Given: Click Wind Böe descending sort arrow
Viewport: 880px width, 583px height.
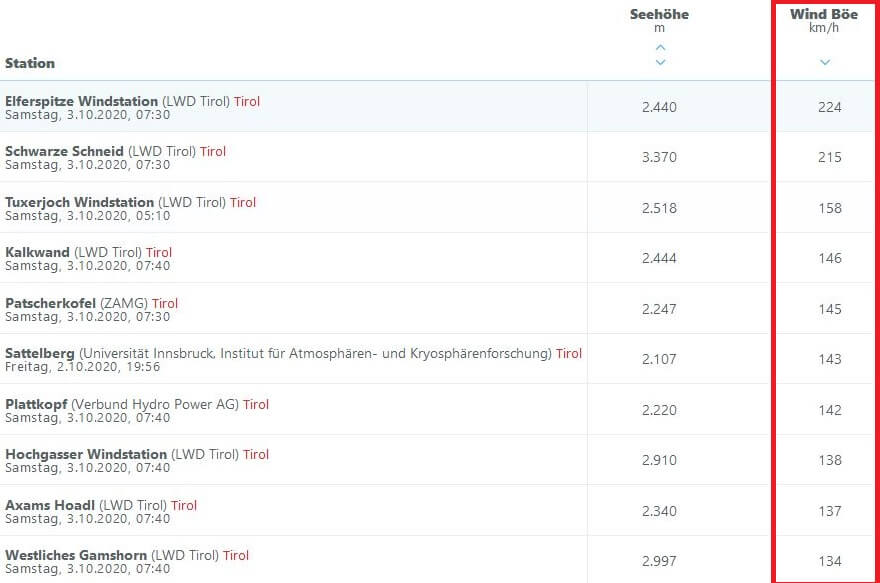Looking at the screenshot, I should click(x=825, y=62).
